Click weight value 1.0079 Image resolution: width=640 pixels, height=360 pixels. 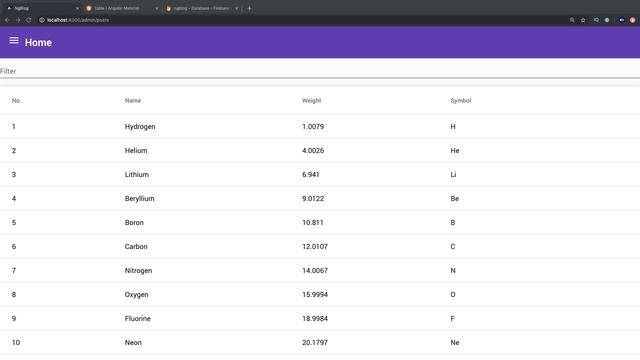point(313,127)
